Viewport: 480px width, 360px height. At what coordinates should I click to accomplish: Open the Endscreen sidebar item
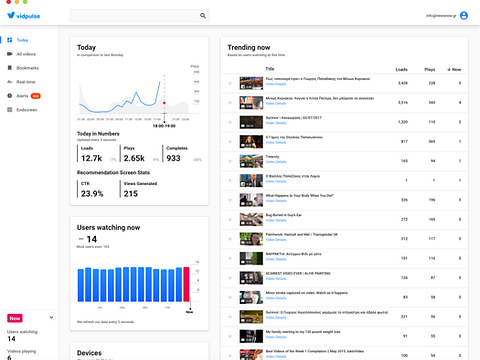pyautogui.click(x=22, y=110)
